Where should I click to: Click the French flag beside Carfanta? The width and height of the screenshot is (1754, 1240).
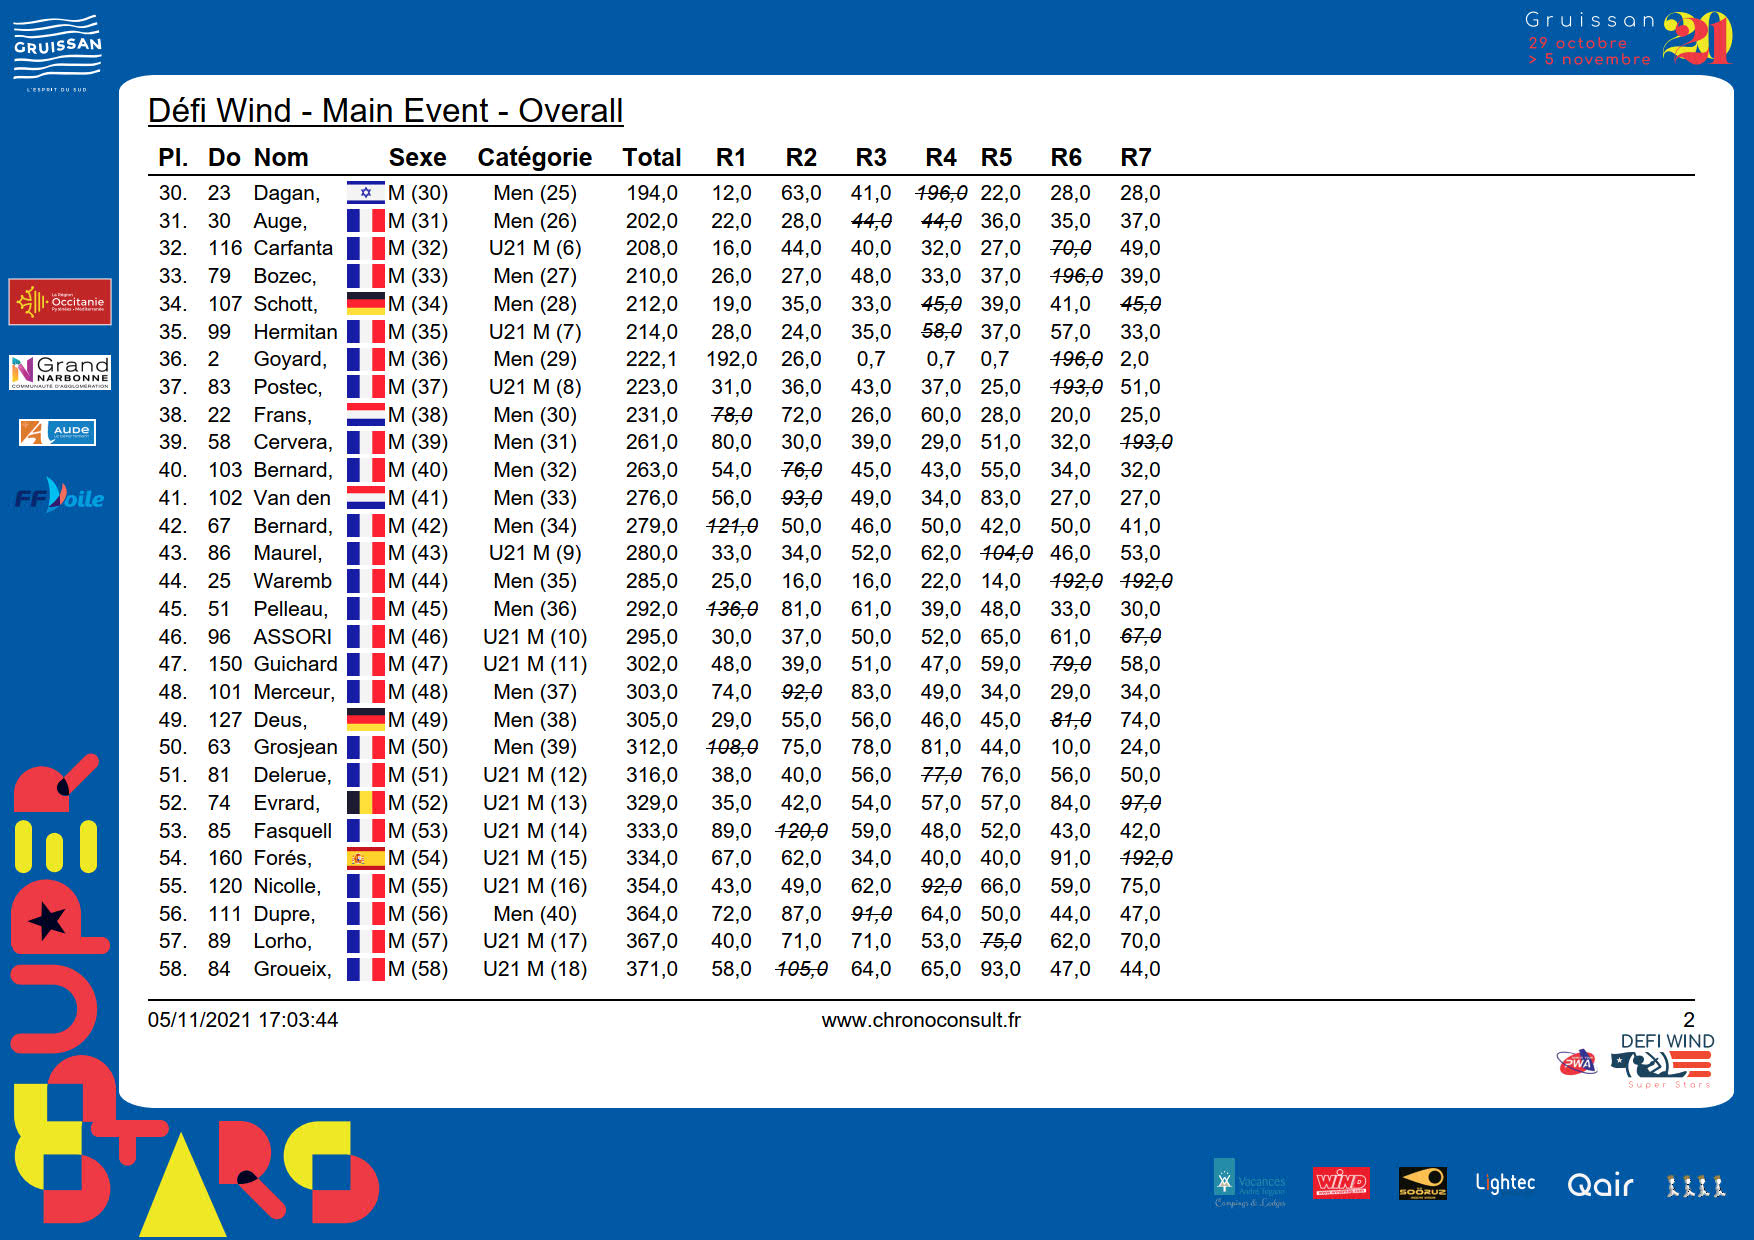(x=365, y=248)
